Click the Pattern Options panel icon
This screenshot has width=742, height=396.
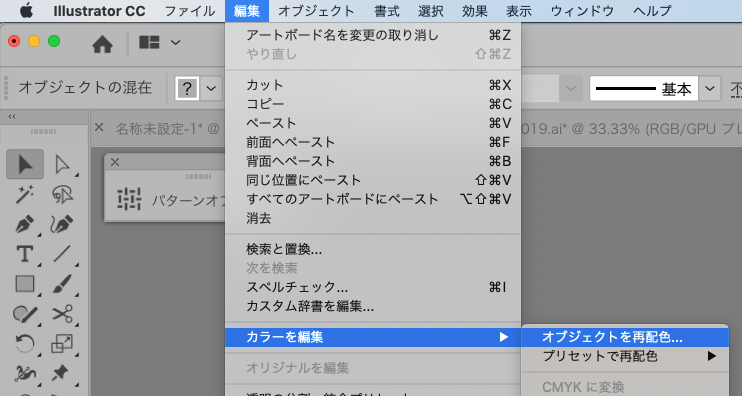coord(129,199)
